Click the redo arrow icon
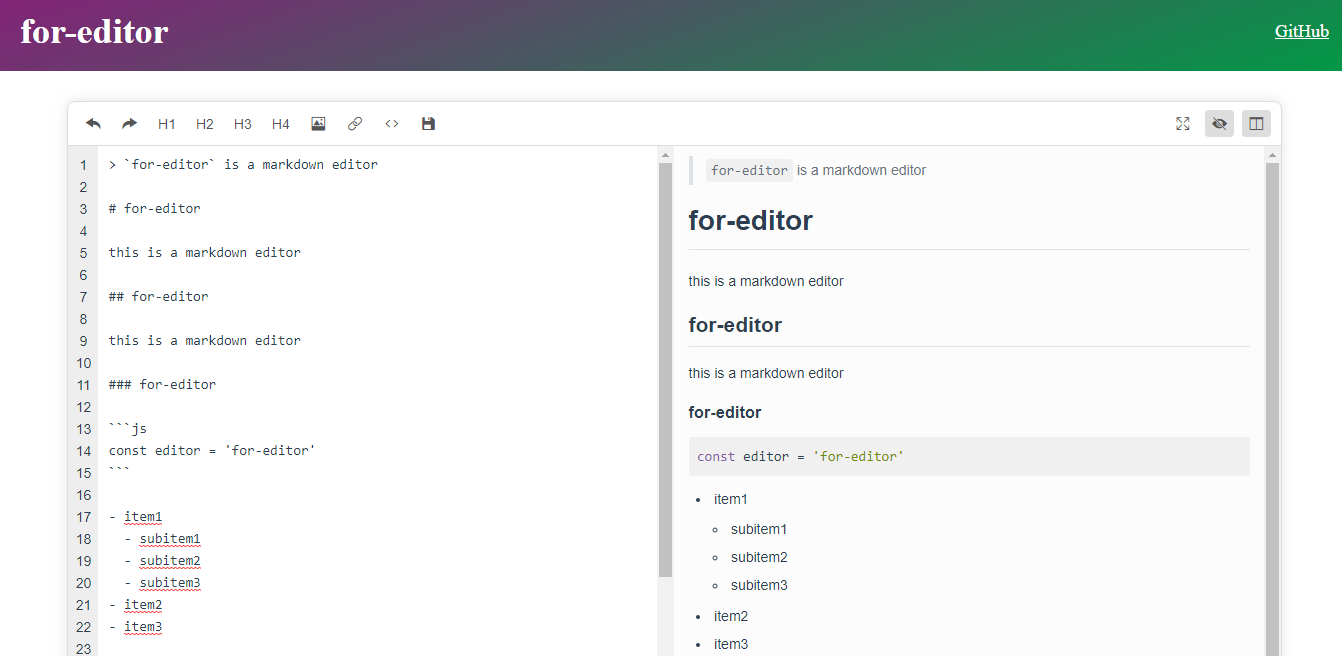 [129, 124]
